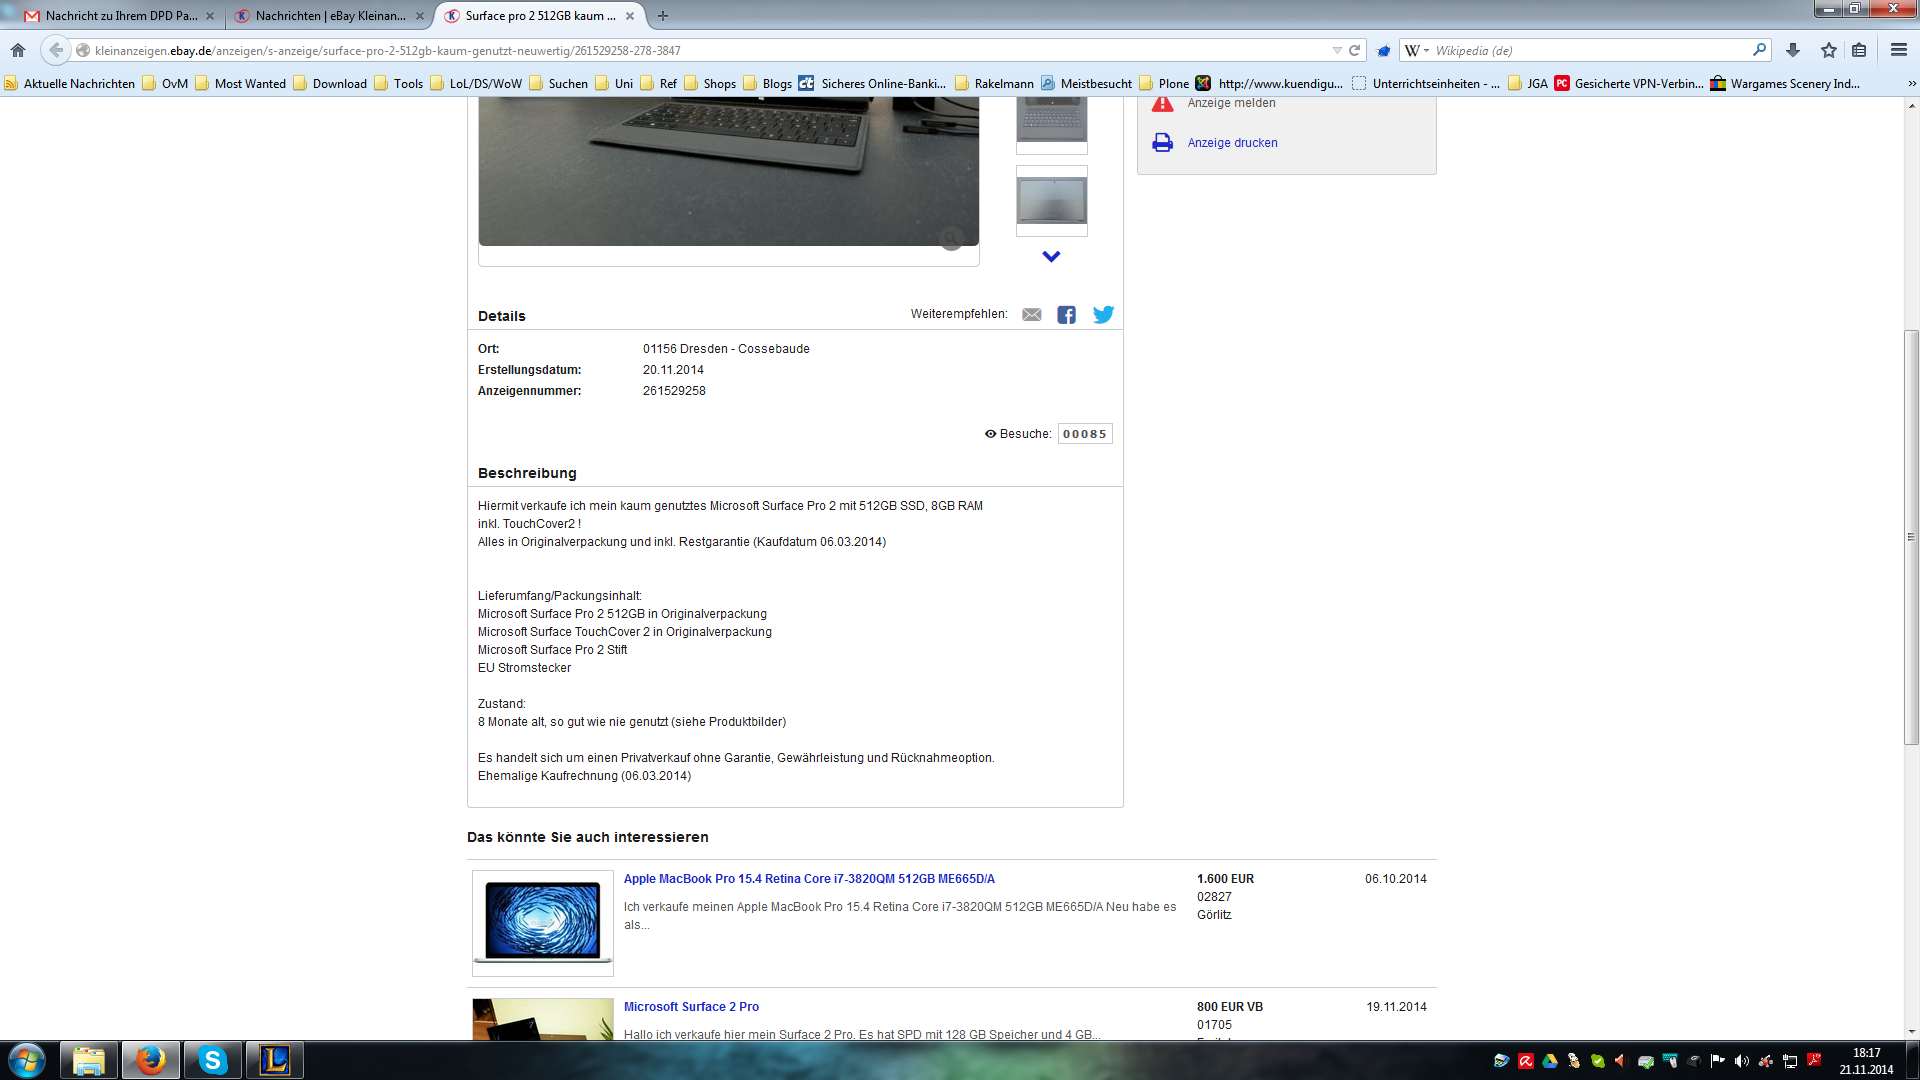Open the Windows Start button
1920x1080 pixels.
pos(27,1060)
